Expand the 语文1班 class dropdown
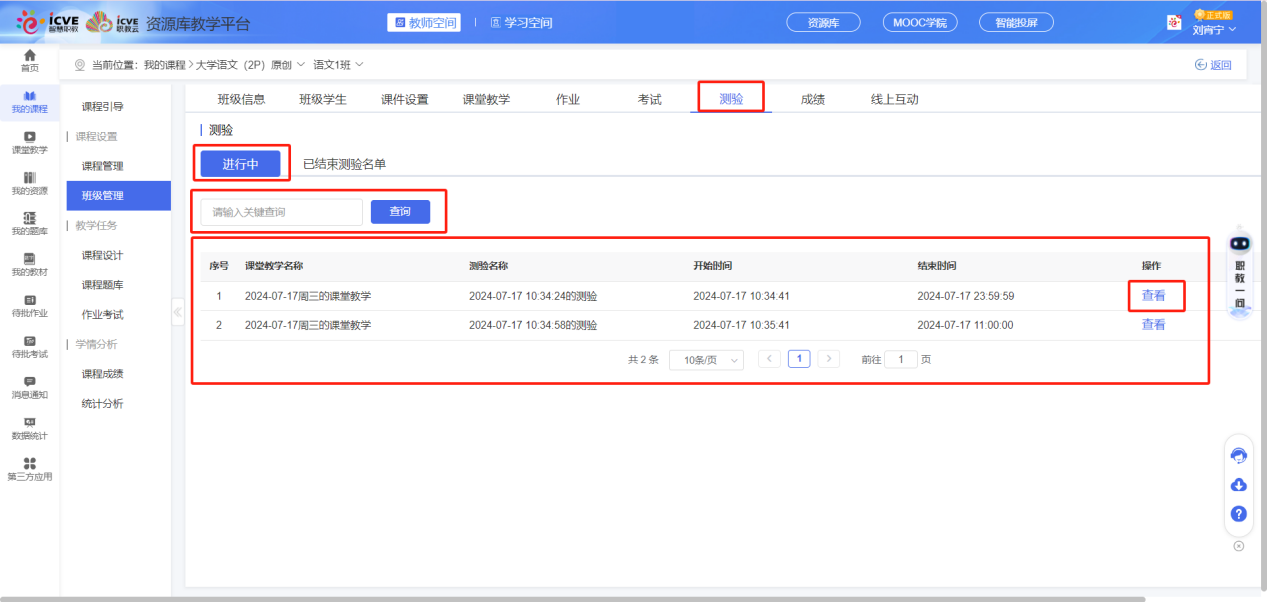 (338, 65)
